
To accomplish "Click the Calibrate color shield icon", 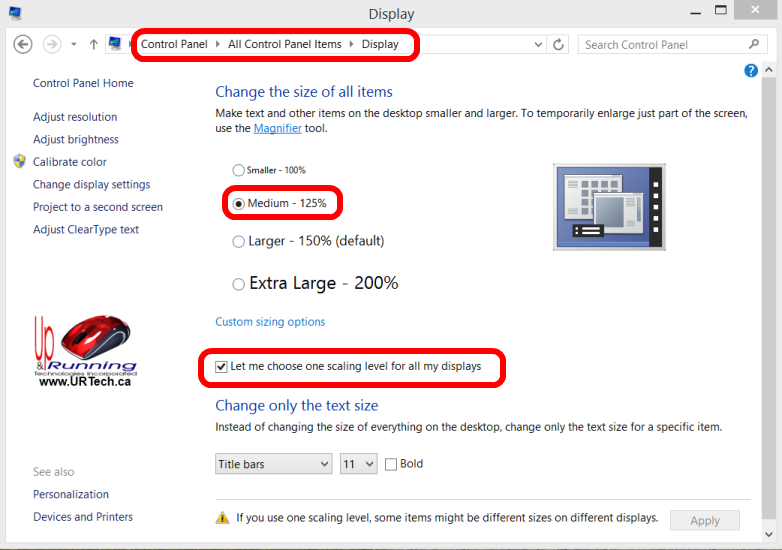I will click(x=19, y=161).
